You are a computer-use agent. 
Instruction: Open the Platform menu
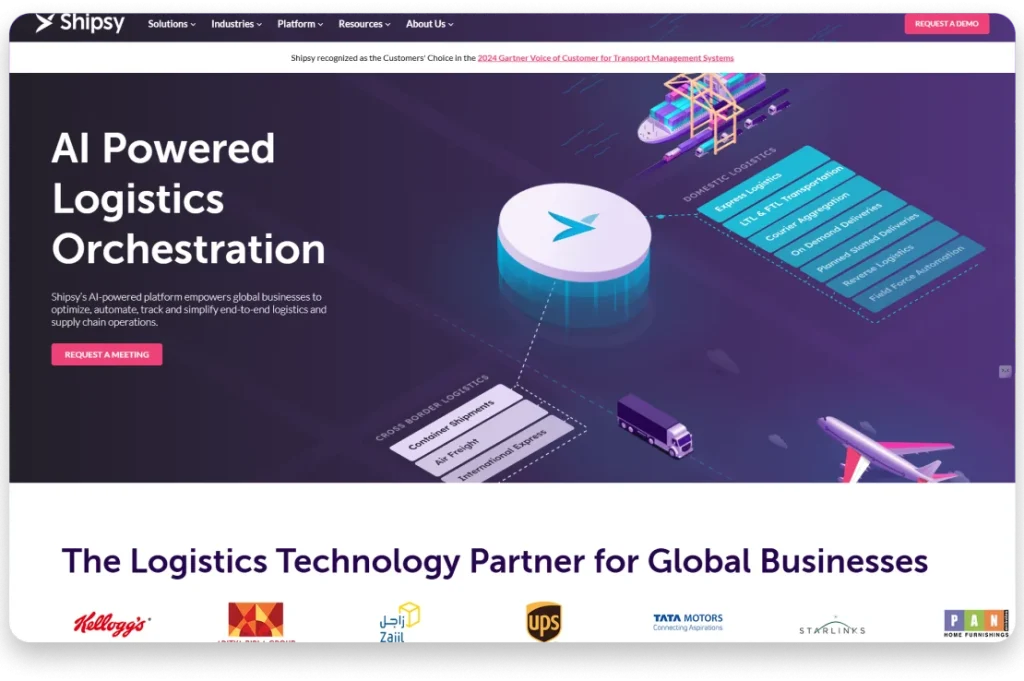pyautogui.click(x=300, y=24)
